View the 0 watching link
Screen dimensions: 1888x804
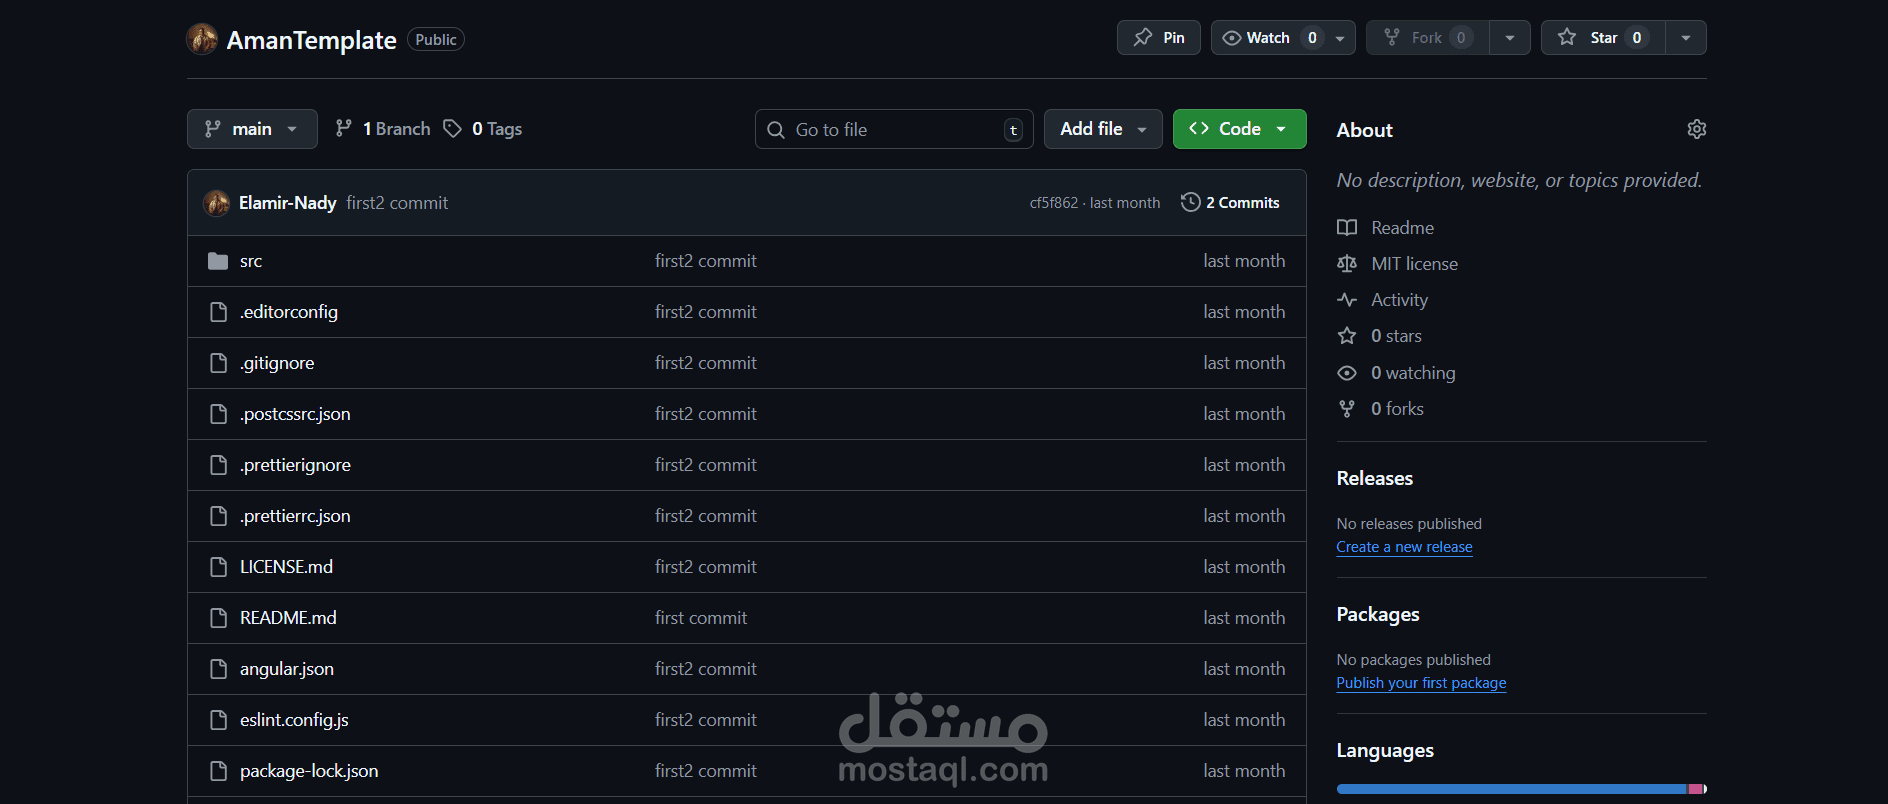pyautogui.click(x=1413, y=373)
